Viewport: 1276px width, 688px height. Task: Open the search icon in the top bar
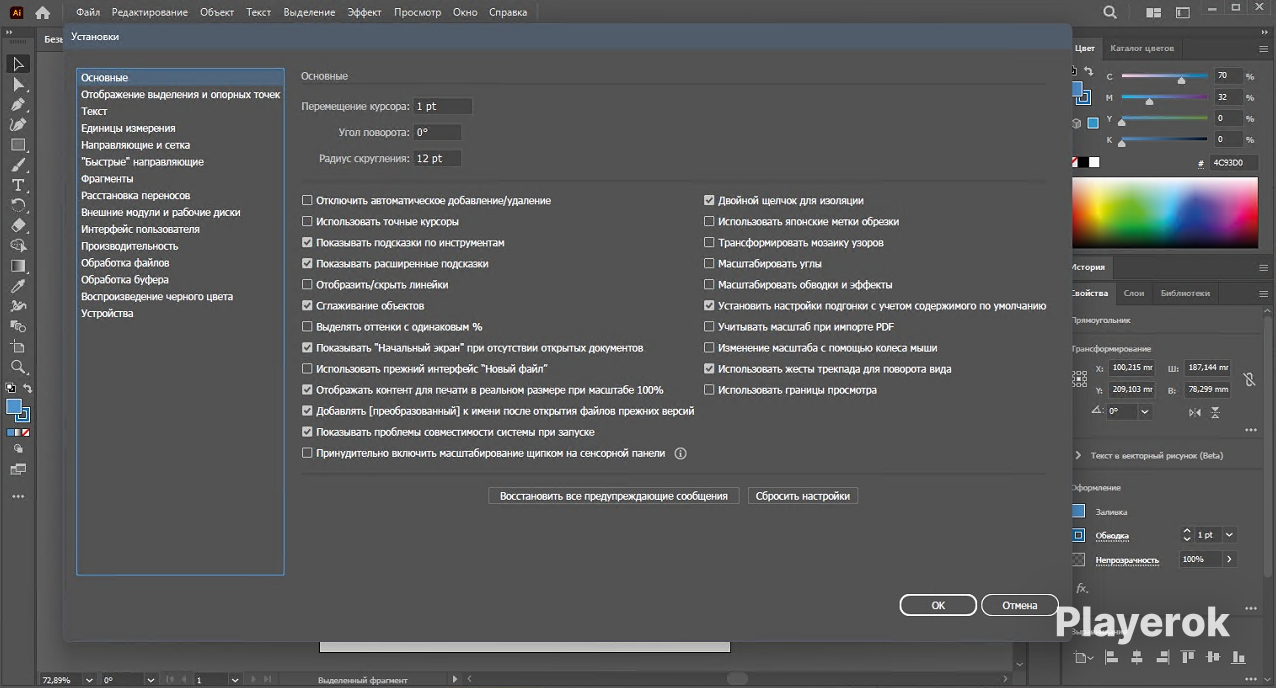(1110, 13)
